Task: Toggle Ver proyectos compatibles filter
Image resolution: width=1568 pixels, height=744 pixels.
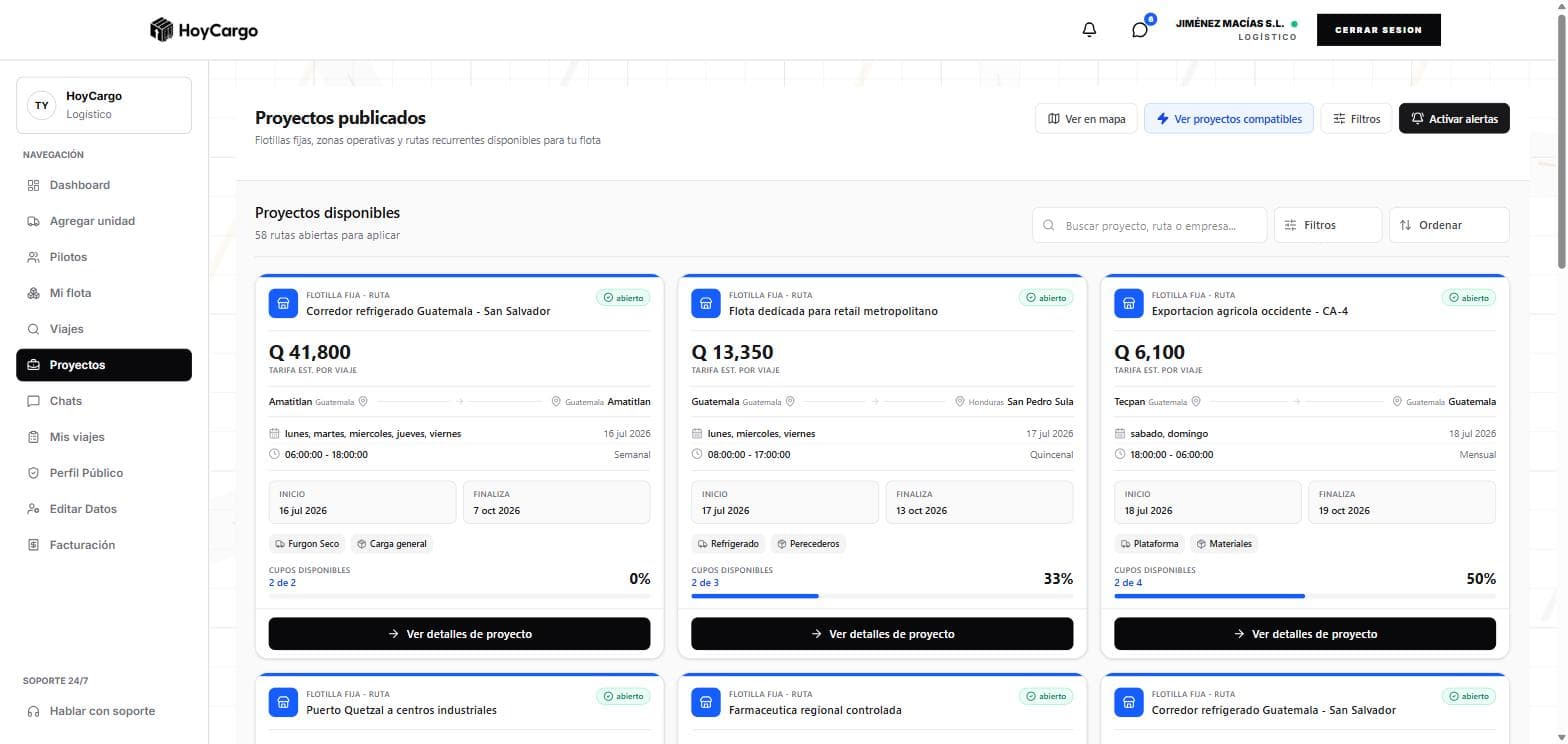Action: pos(1229,119)
